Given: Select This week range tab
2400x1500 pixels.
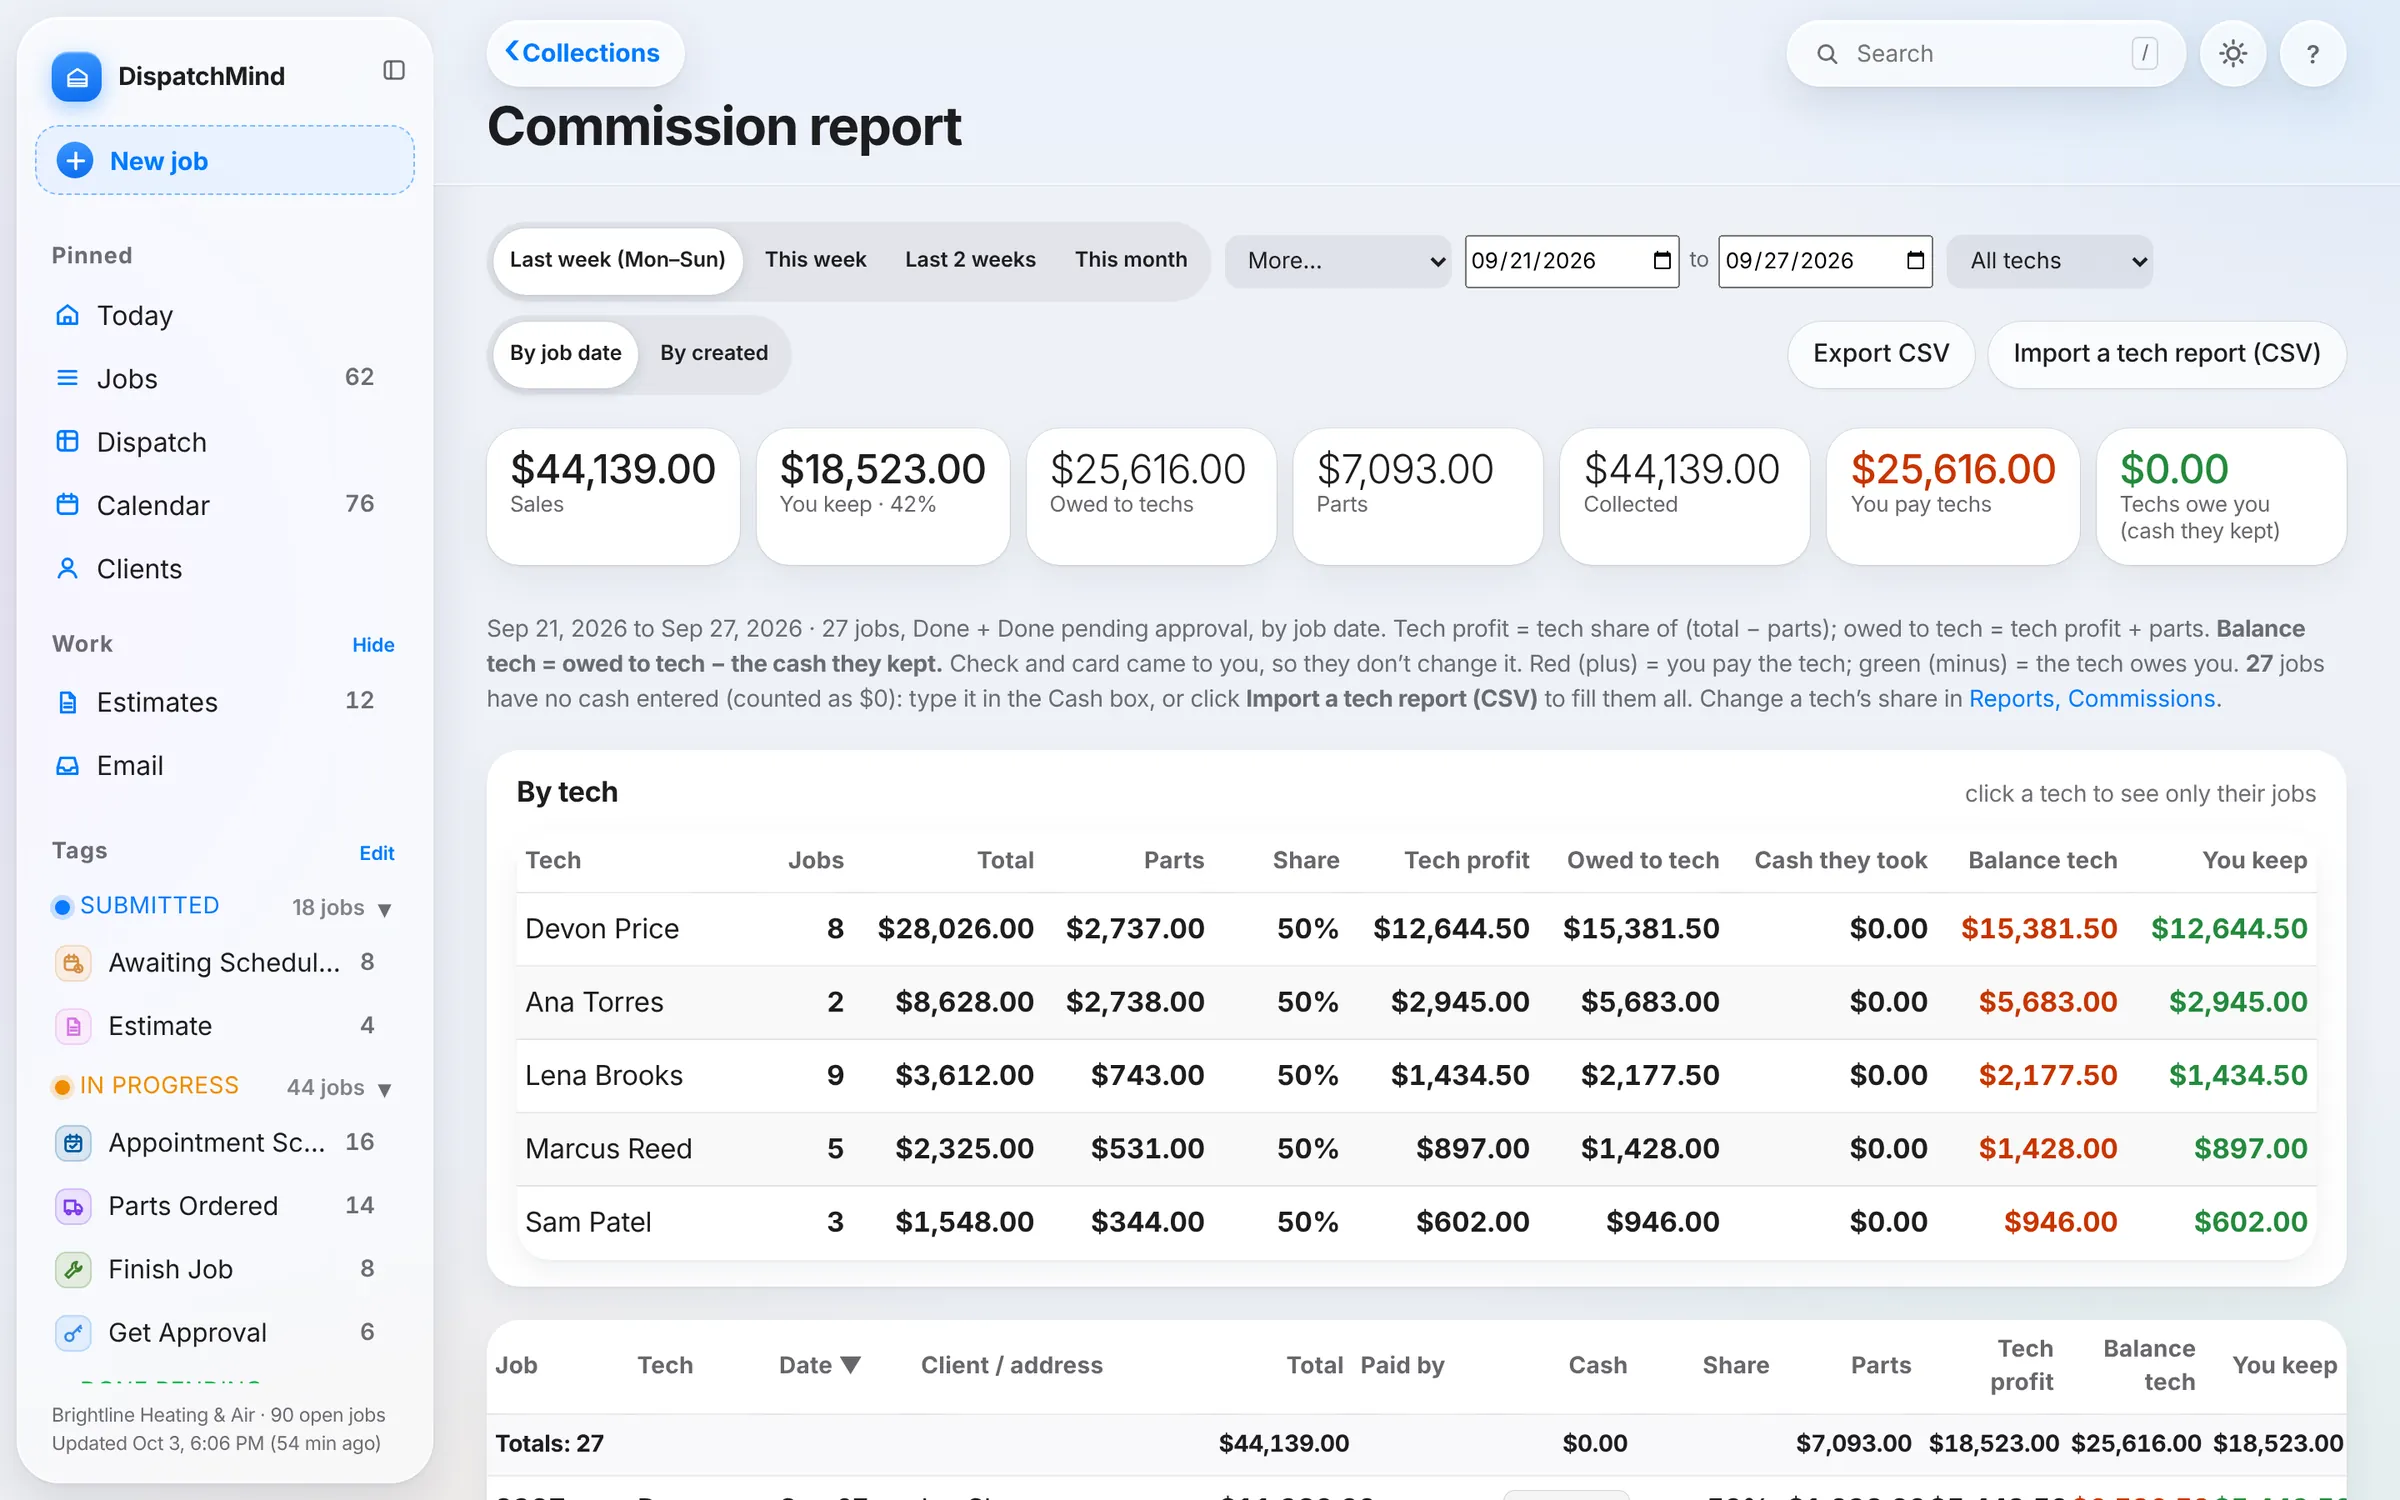Looking at the screenshot, I should pos(815,260).
